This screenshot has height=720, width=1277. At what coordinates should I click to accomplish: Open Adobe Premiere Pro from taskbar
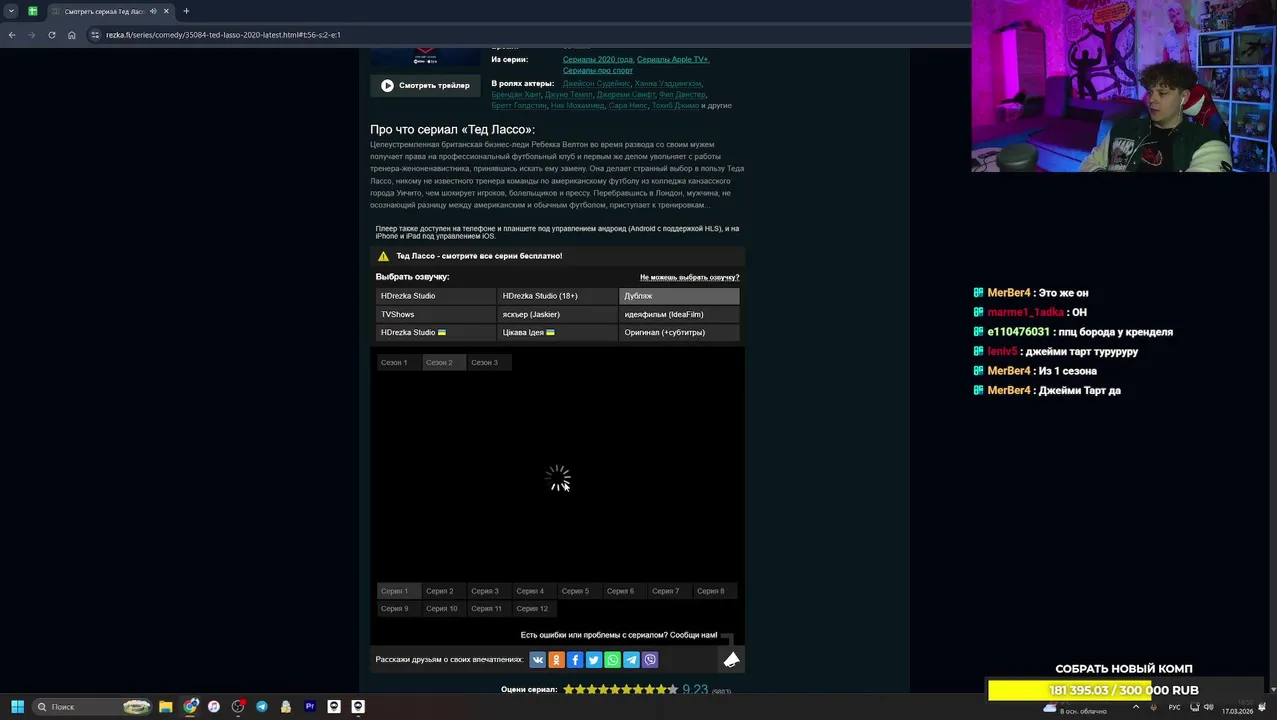[x=310, y=707]
